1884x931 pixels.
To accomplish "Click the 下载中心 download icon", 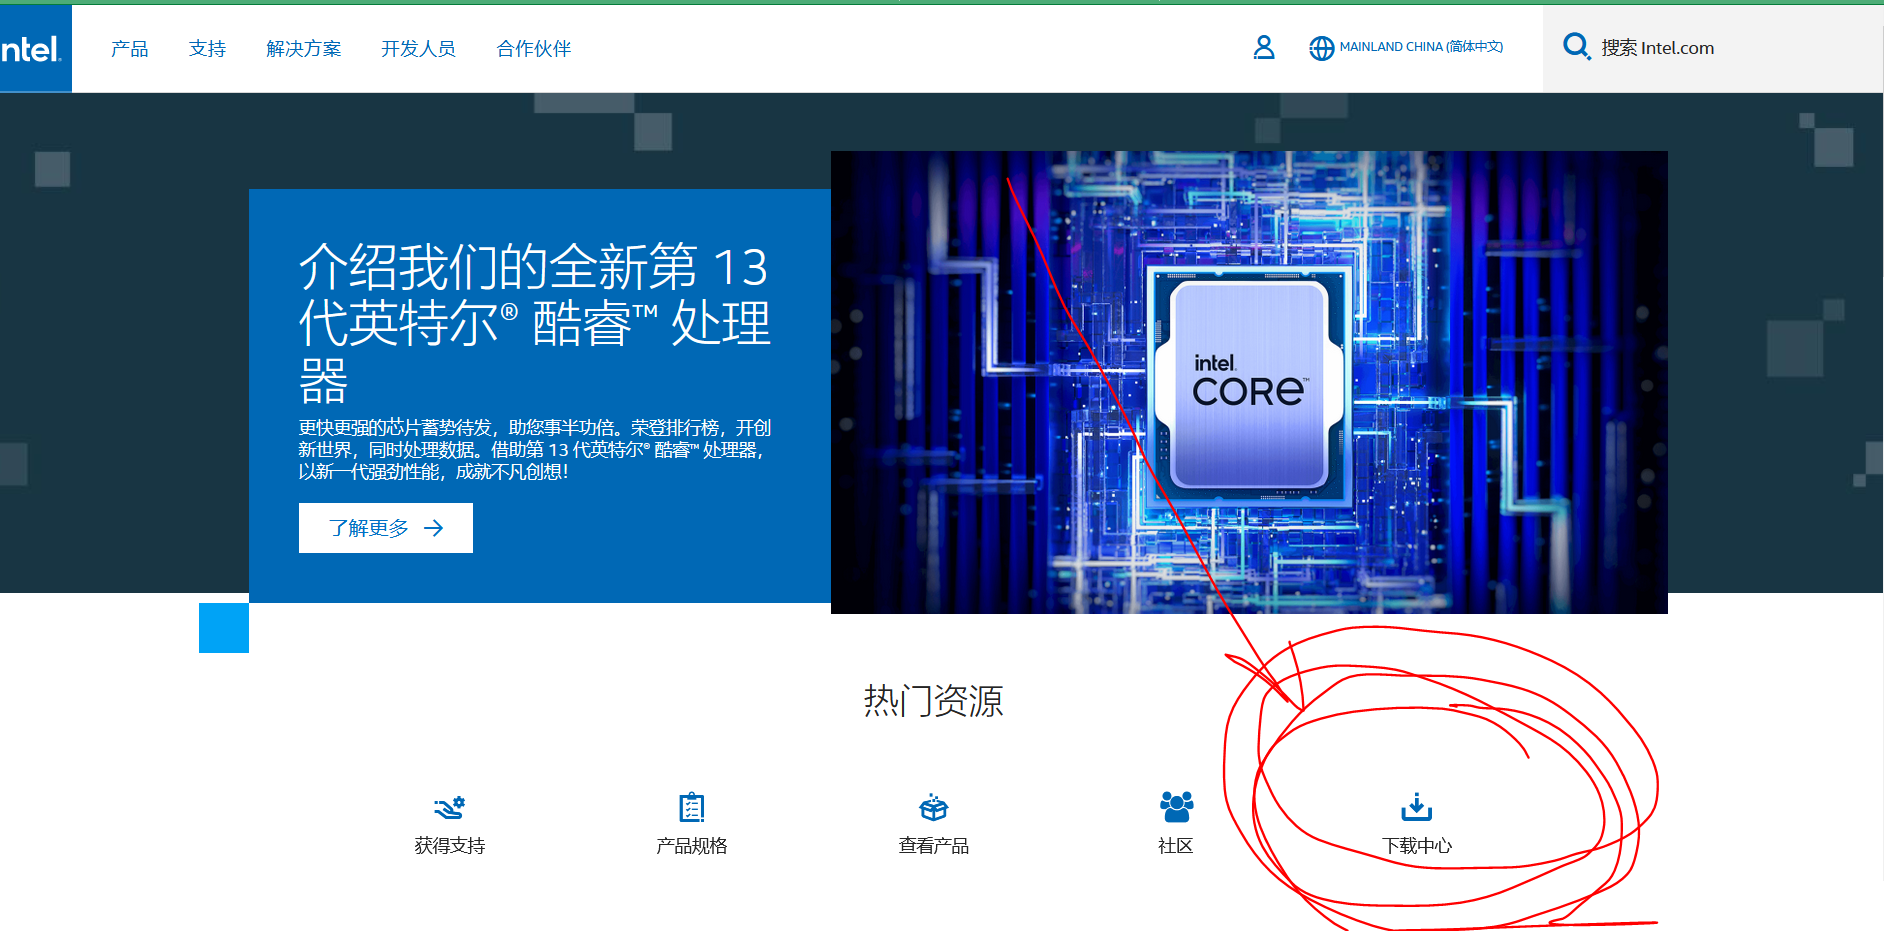I will pyautogui.click(x=1417, y=806).
